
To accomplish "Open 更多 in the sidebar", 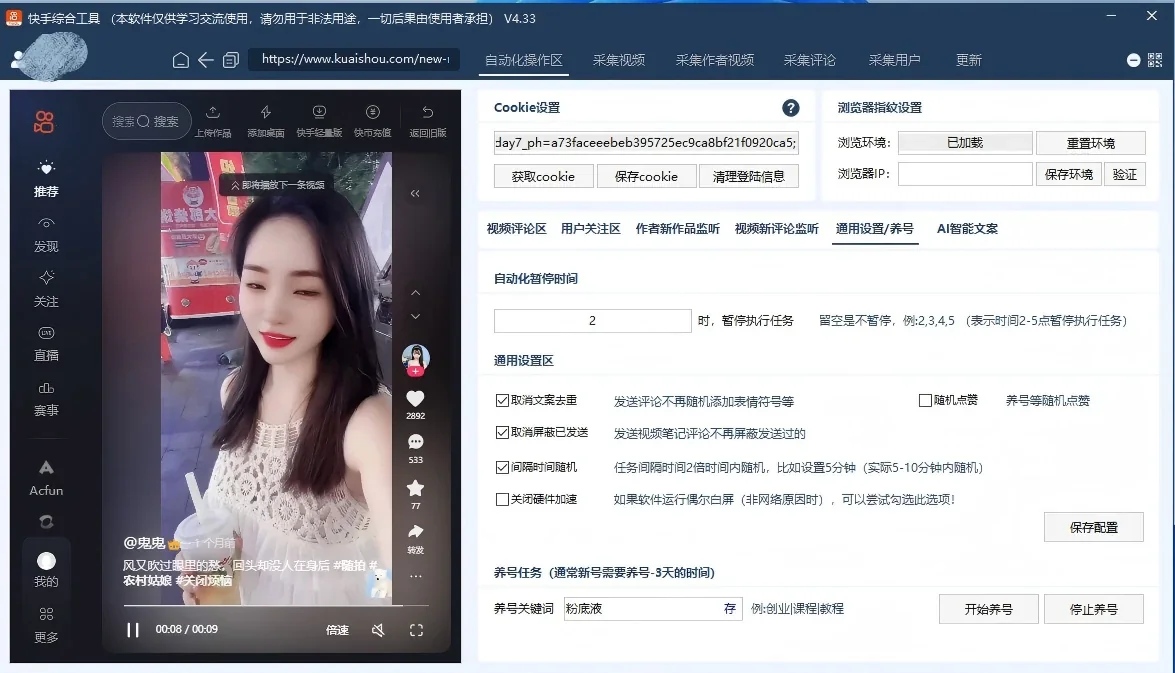I will point(46,626).
